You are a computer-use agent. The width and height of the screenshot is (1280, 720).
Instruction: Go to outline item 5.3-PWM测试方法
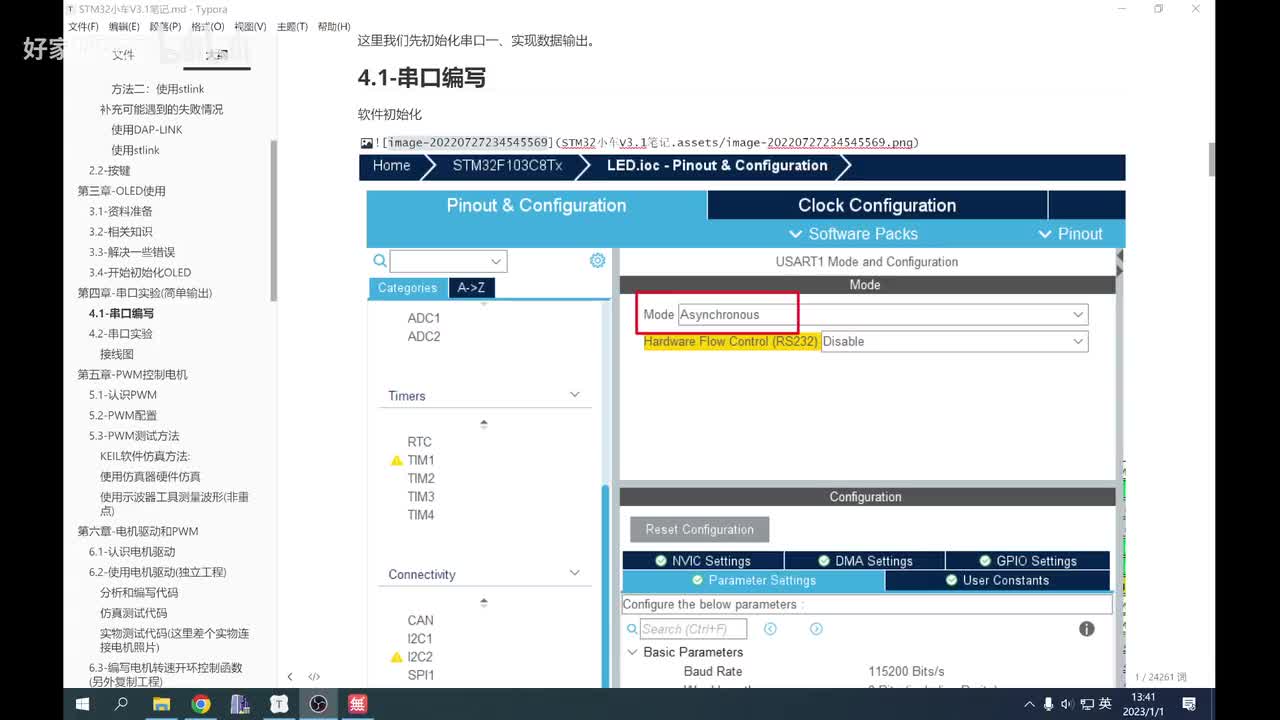pos(133,436)
